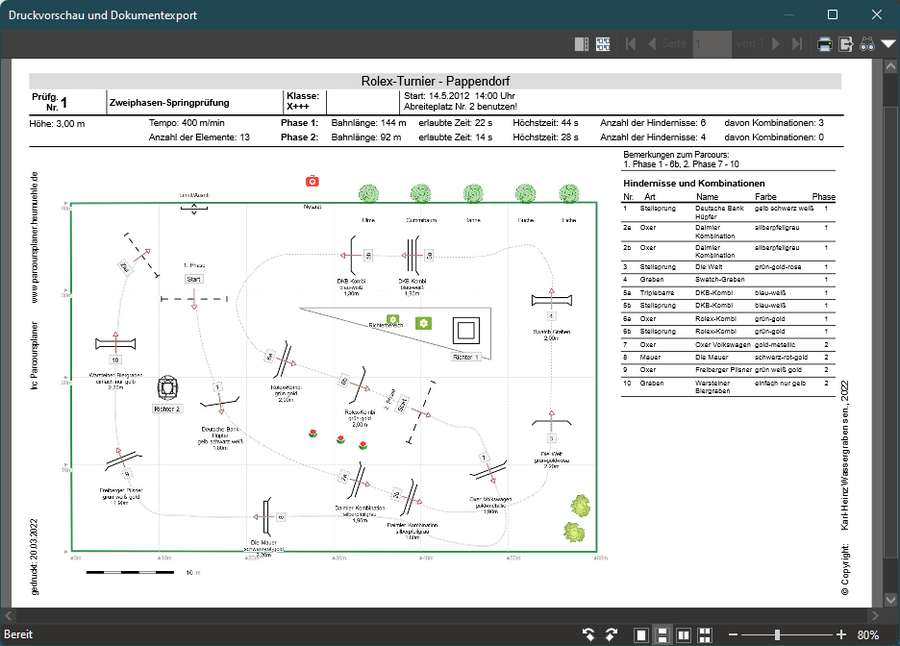
Task: Click the Richter 1 judge box symbol
Action: tap(466, 330)
